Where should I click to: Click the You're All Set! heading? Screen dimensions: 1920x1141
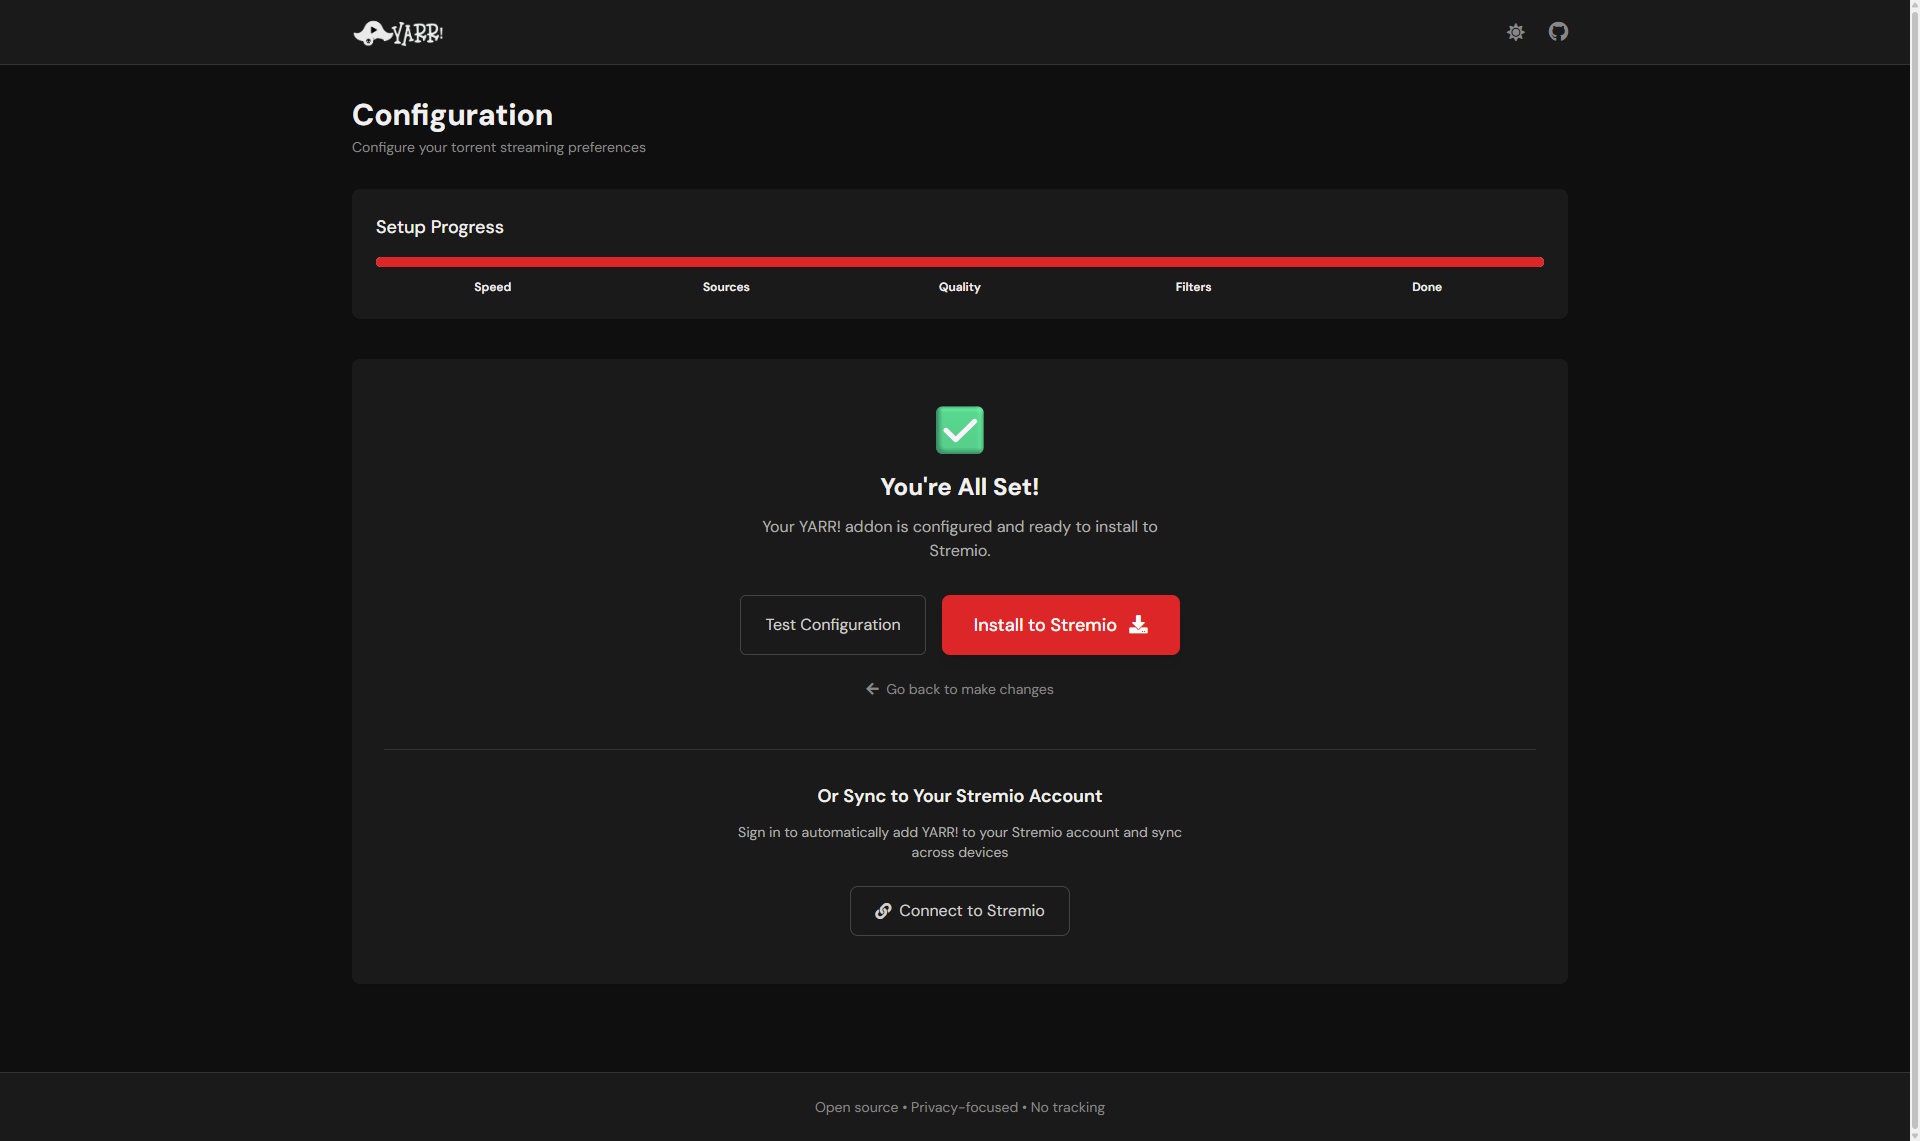[x=959, y=487]
